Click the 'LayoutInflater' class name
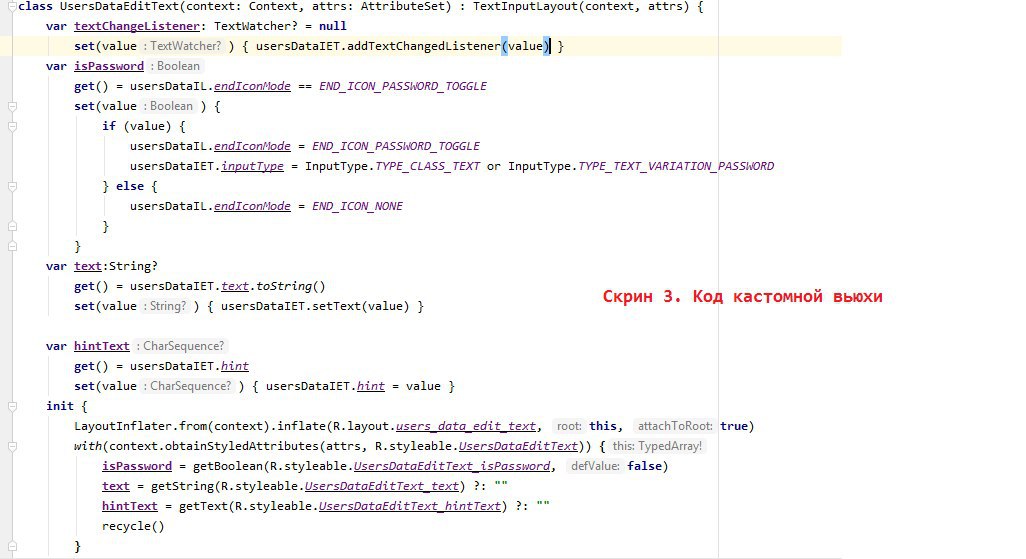 (122, 426)
